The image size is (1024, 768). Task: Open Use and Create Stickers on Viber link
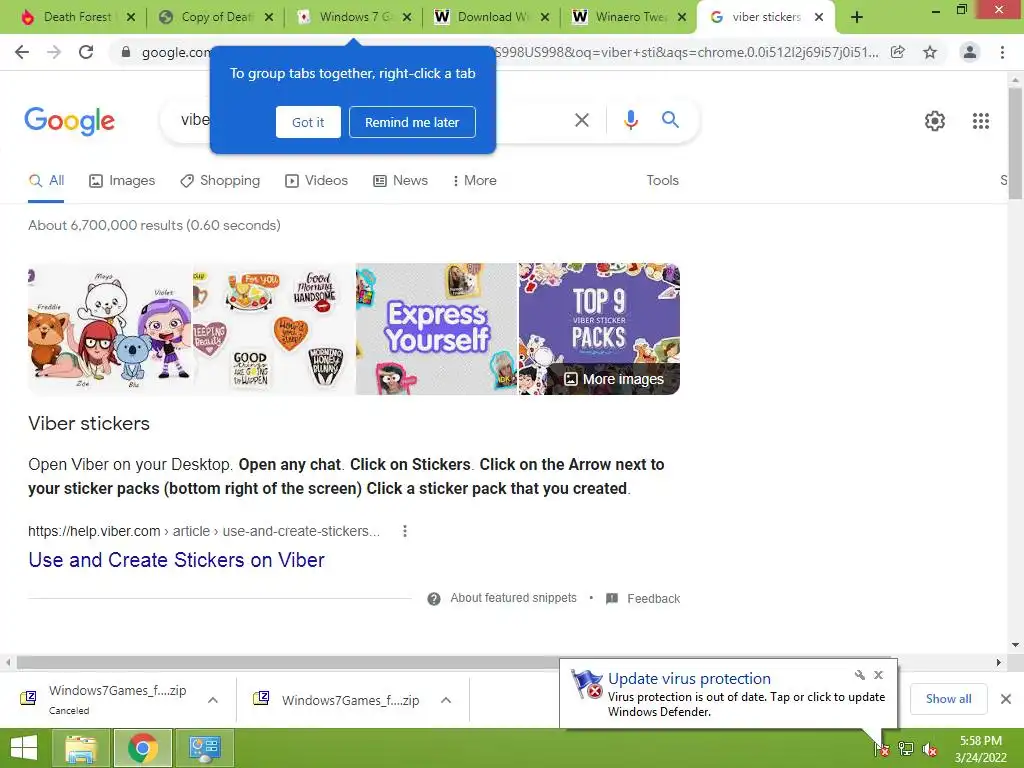[x=176, y=560]
